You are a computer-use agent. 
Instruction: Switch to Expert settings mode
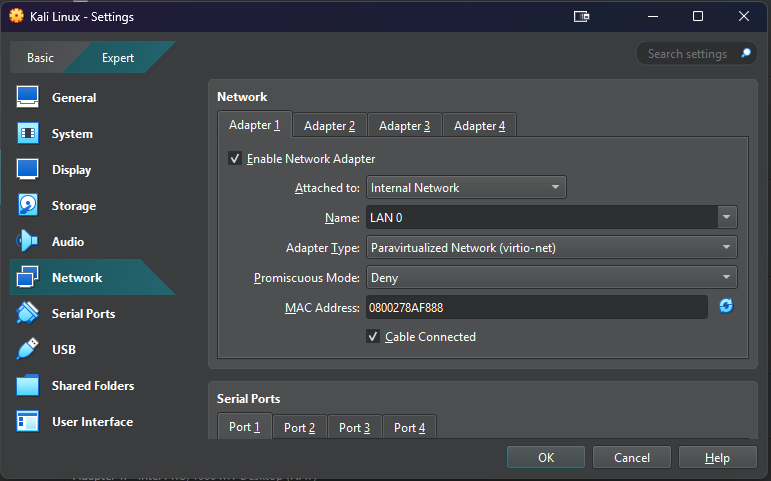point(118,58)
